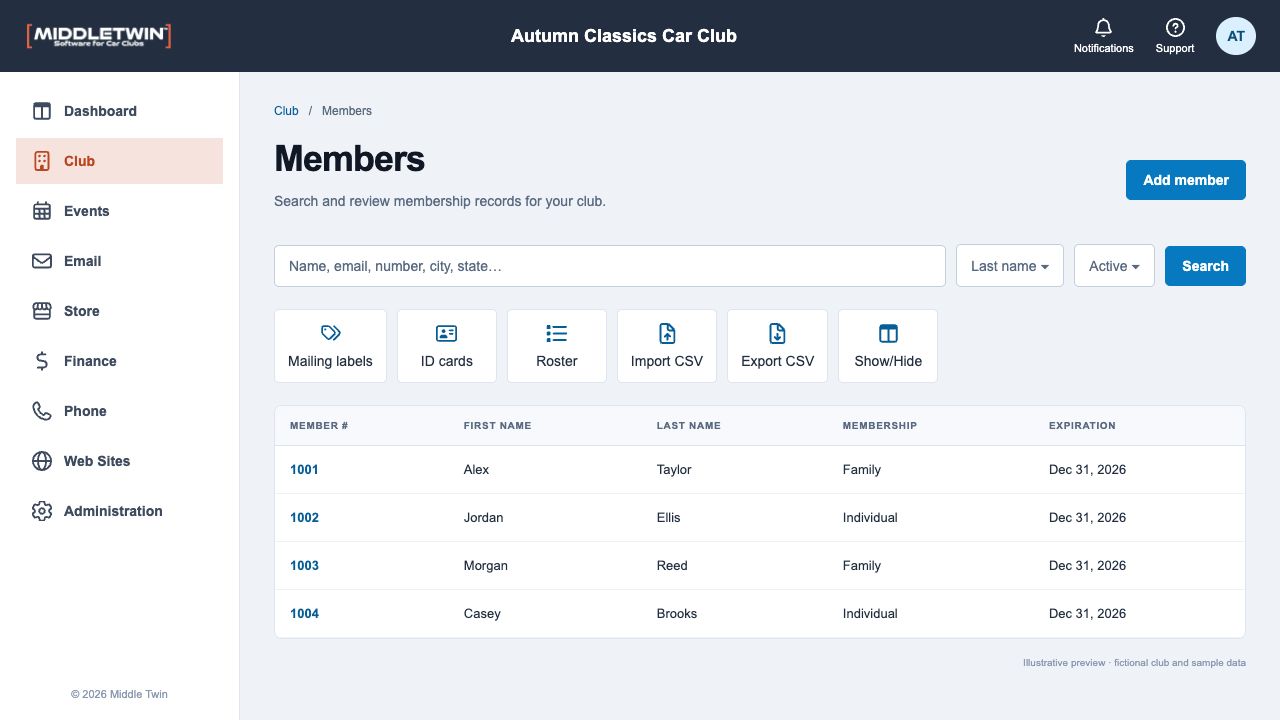Click the Store shop icon

42,311
